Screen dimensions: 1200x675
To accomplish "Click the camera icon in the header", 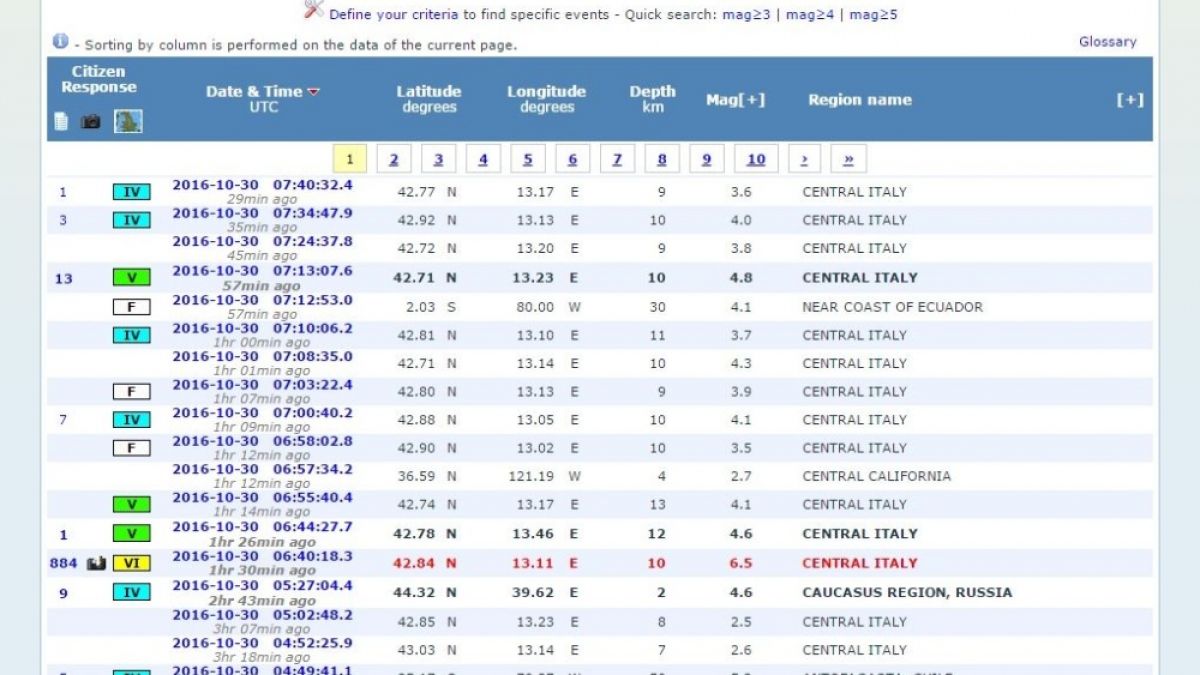I will (x=91, y=122).
